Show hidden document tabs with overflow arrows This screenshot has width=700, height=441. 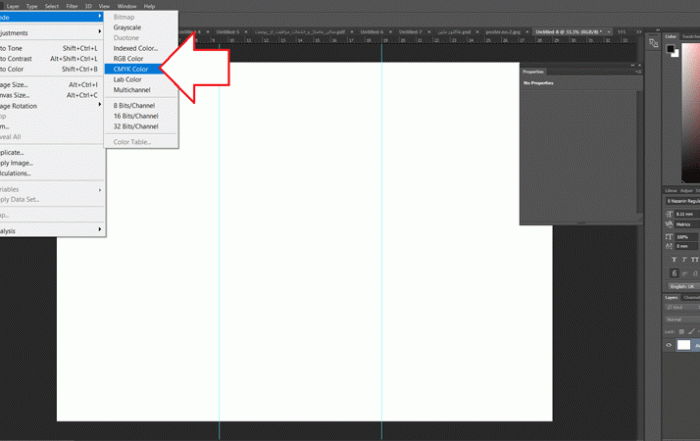(639, 32)
